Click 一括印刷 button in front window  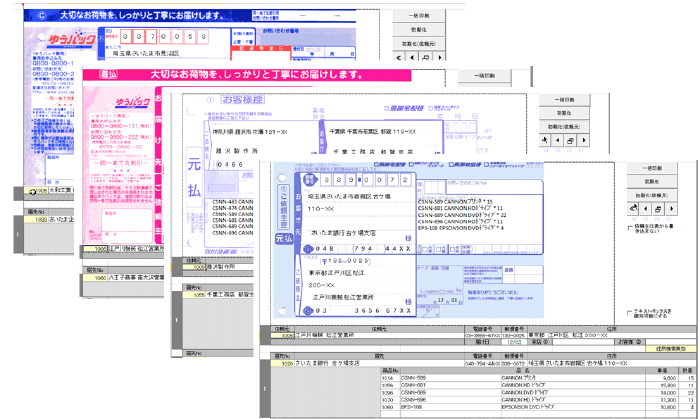tap(652, 168)
